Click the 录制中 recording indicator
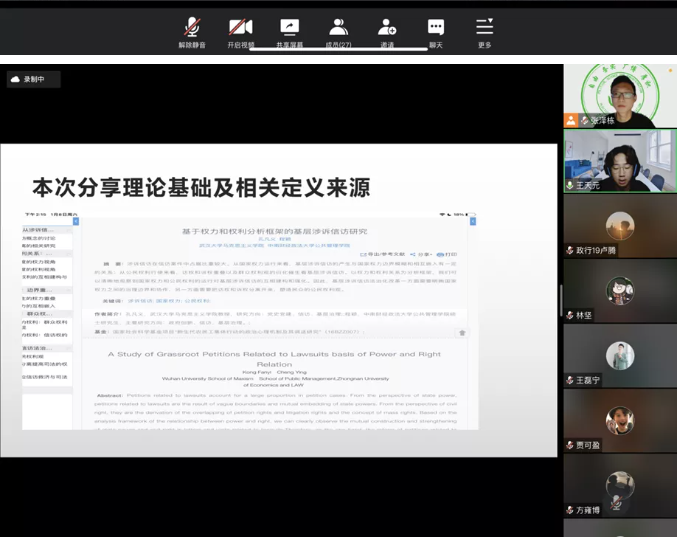This screenshot has height=537, width=681. (x=34, y=80)
